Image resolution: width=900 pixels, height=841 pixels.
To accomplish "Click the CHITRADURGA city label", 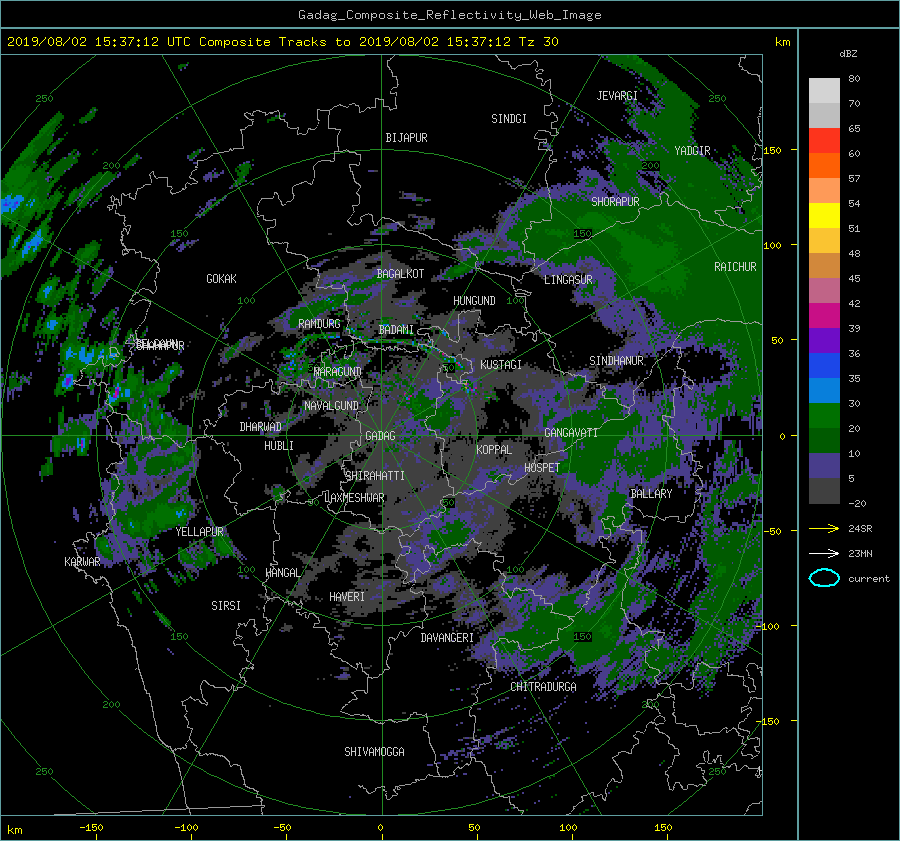I will click(543, 687).
